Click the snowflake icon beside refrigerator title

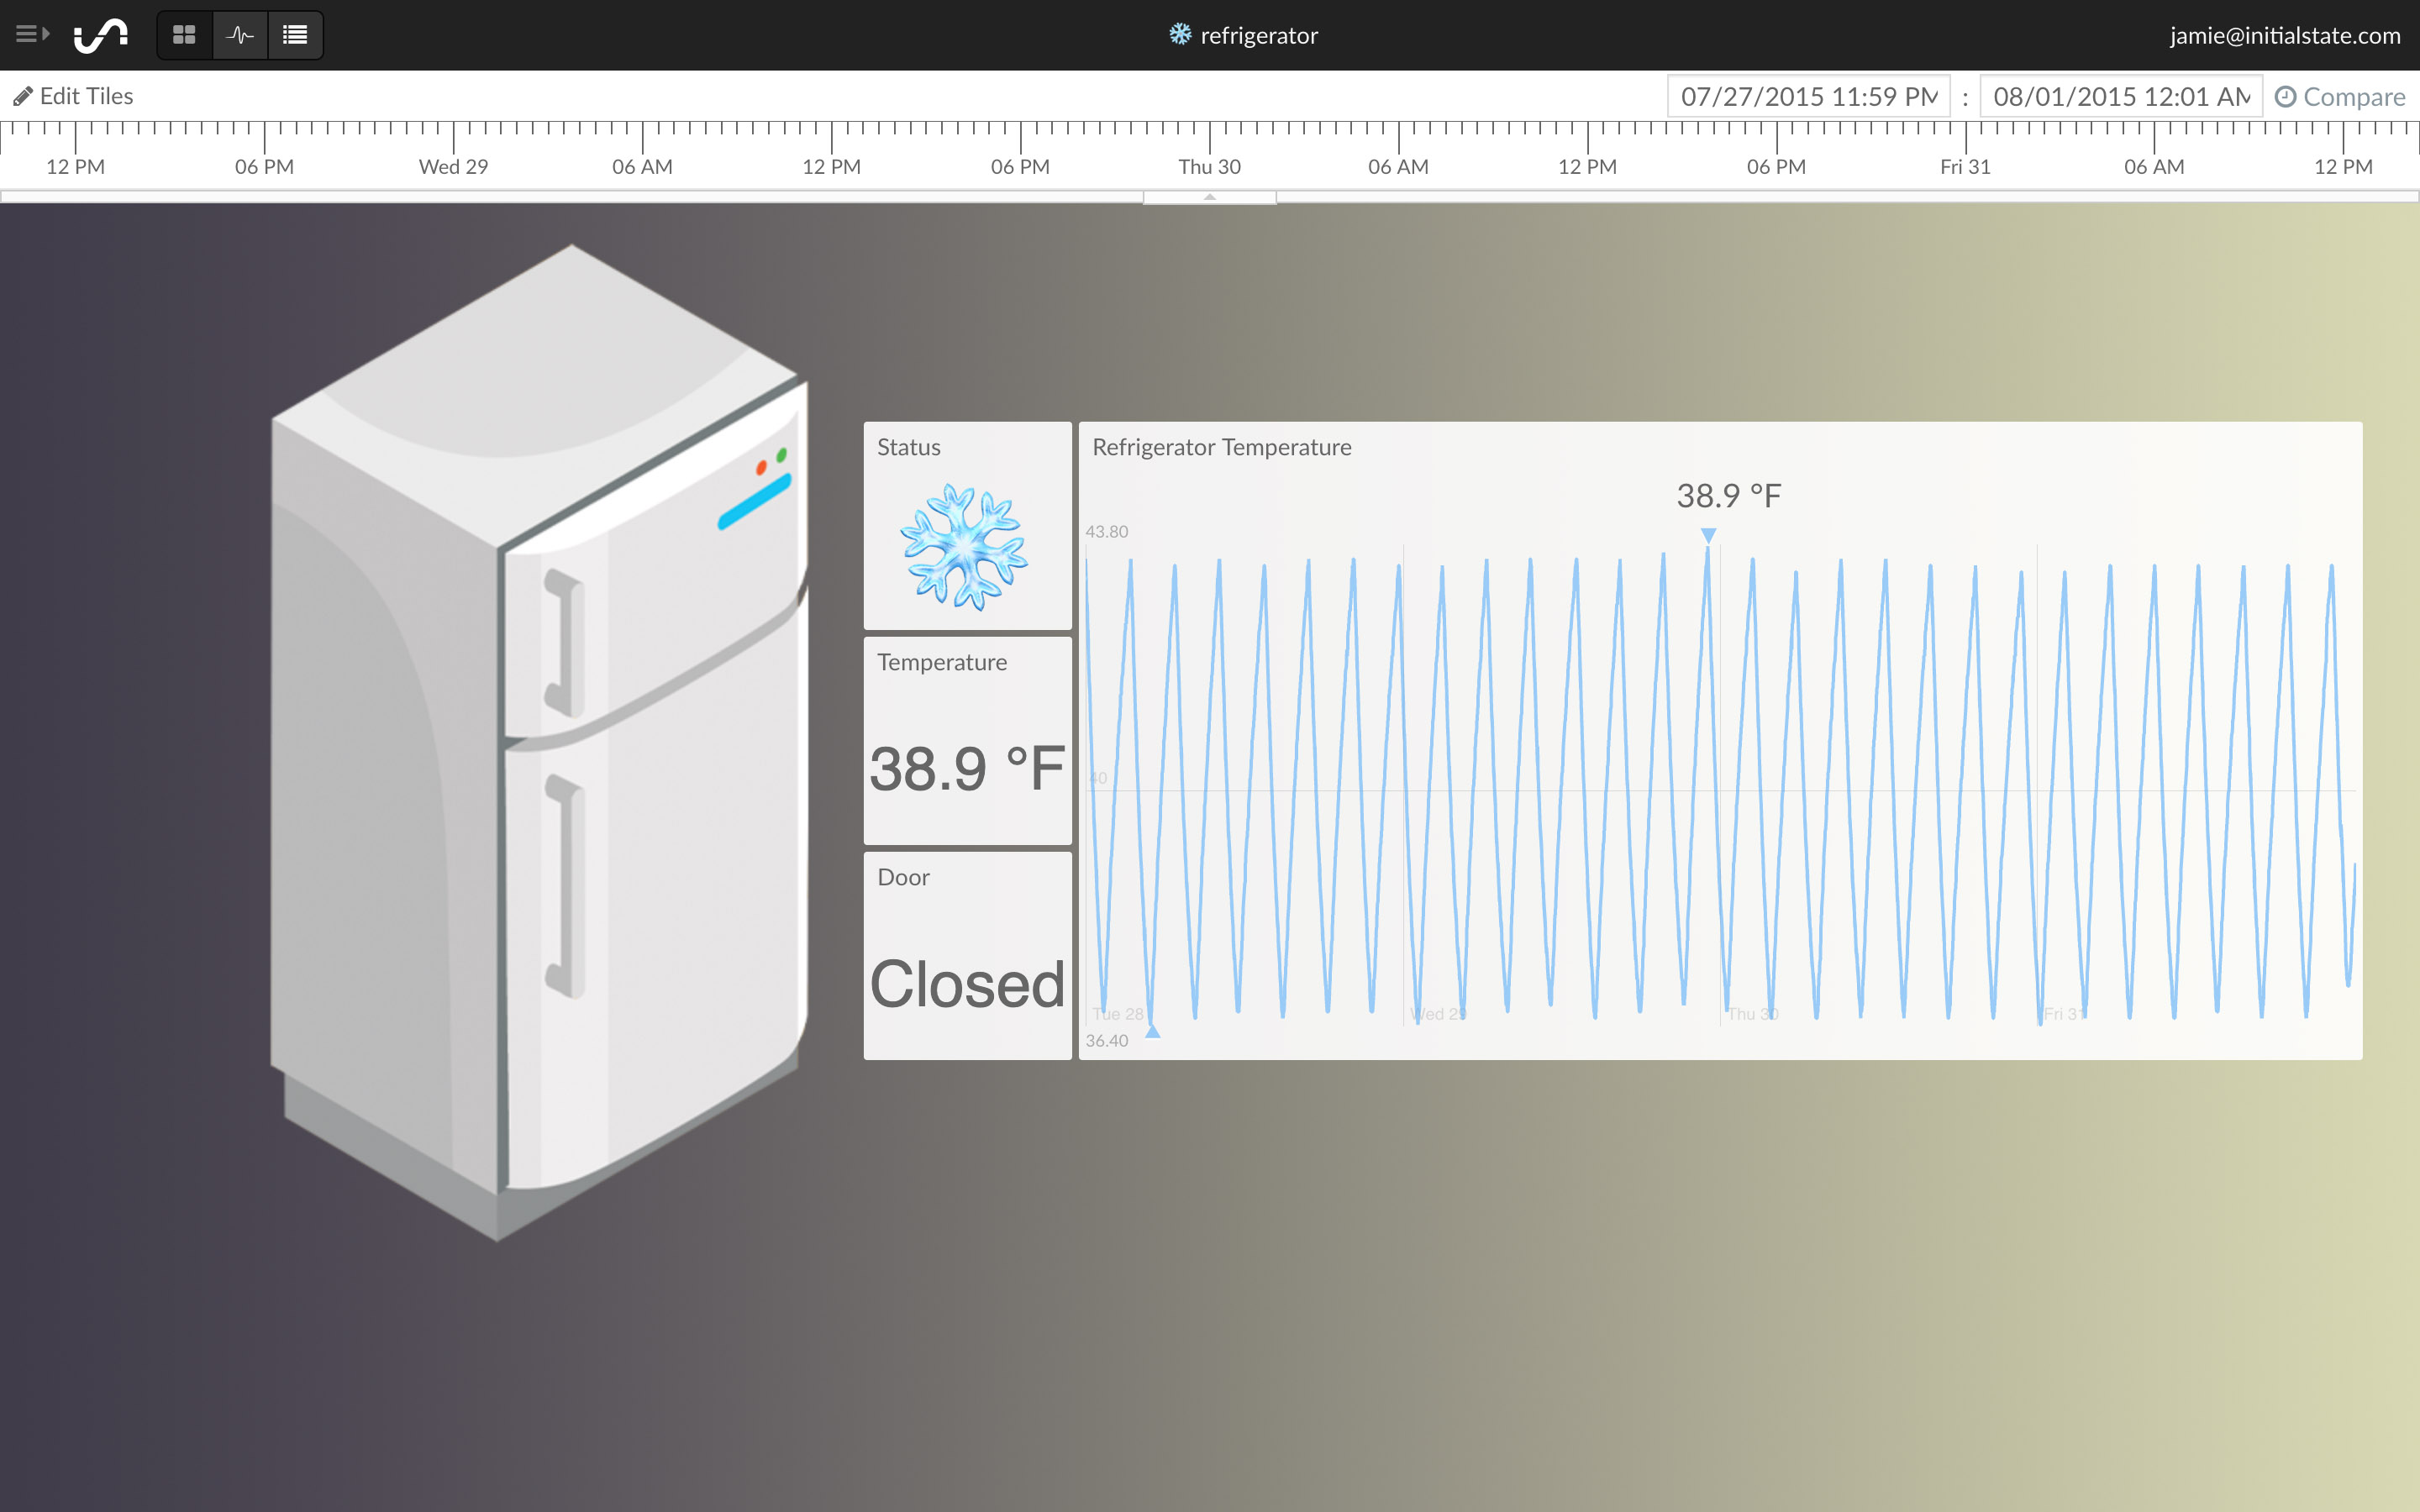tap(1180, 35)
